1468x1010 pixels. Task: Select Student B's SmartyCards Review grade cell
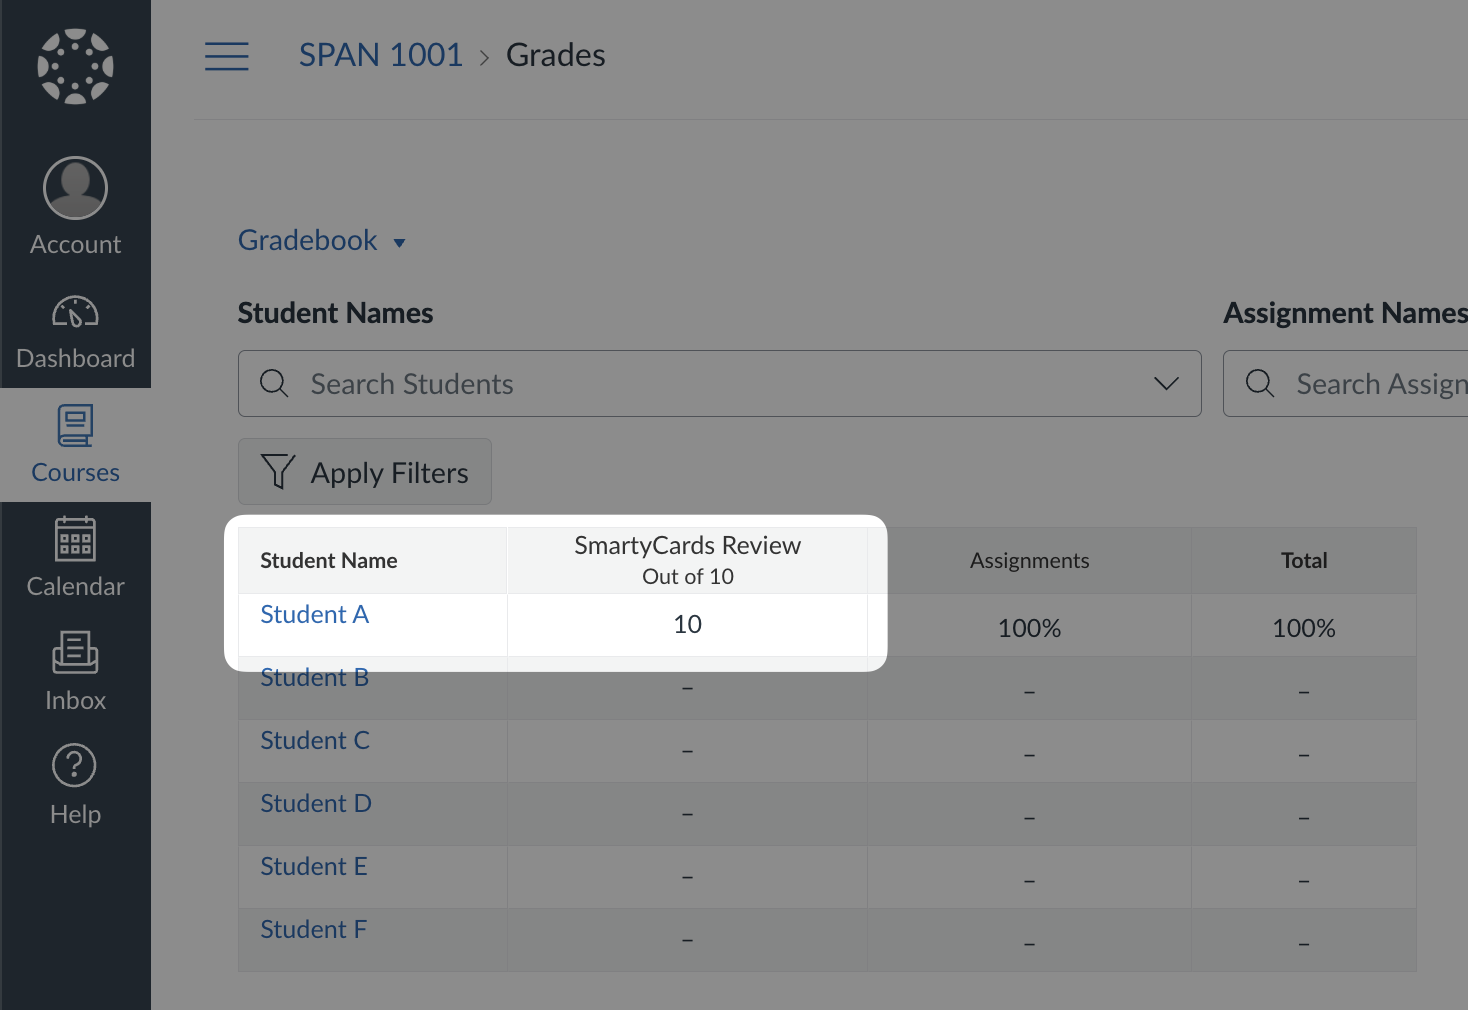687,688
